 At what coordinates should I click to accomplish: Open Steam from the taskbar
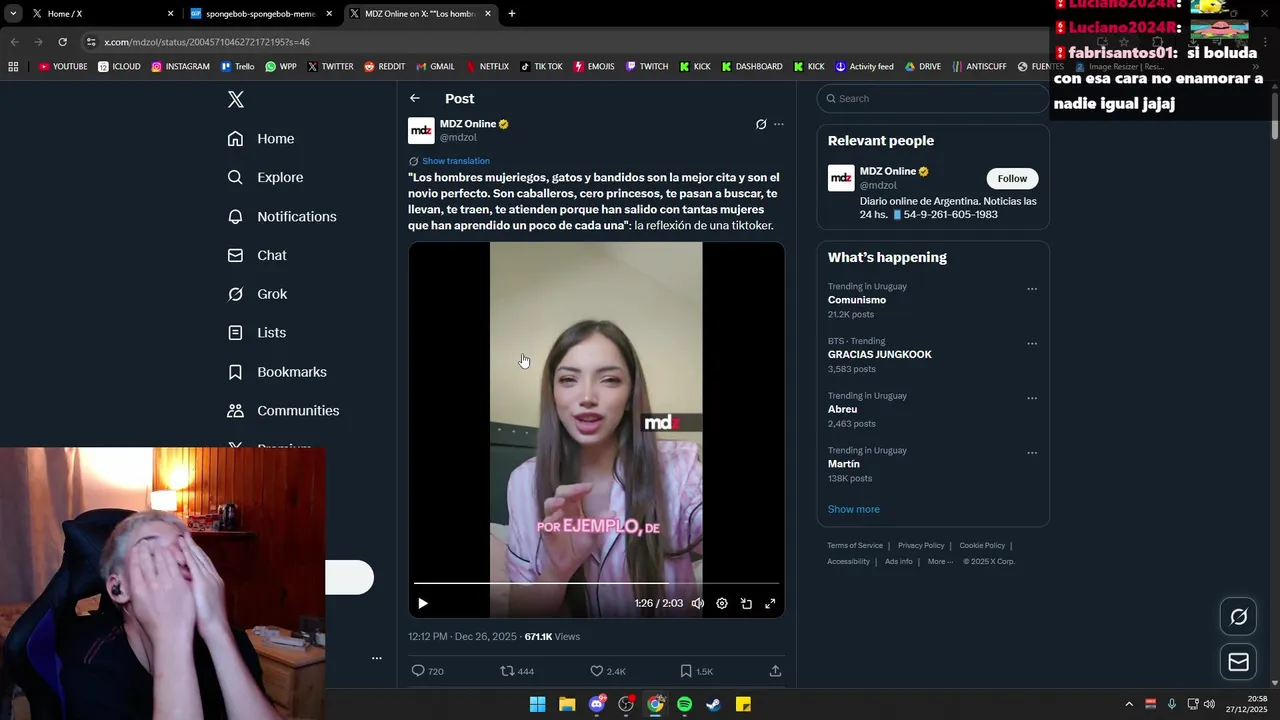714,704
